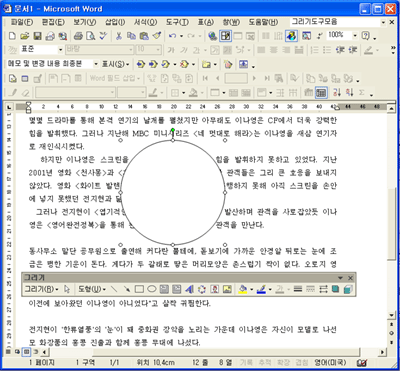Expand the 표시(S) dropdown
Image resolution: width=400 pixels, height=371 pixels.
[115, 64]
